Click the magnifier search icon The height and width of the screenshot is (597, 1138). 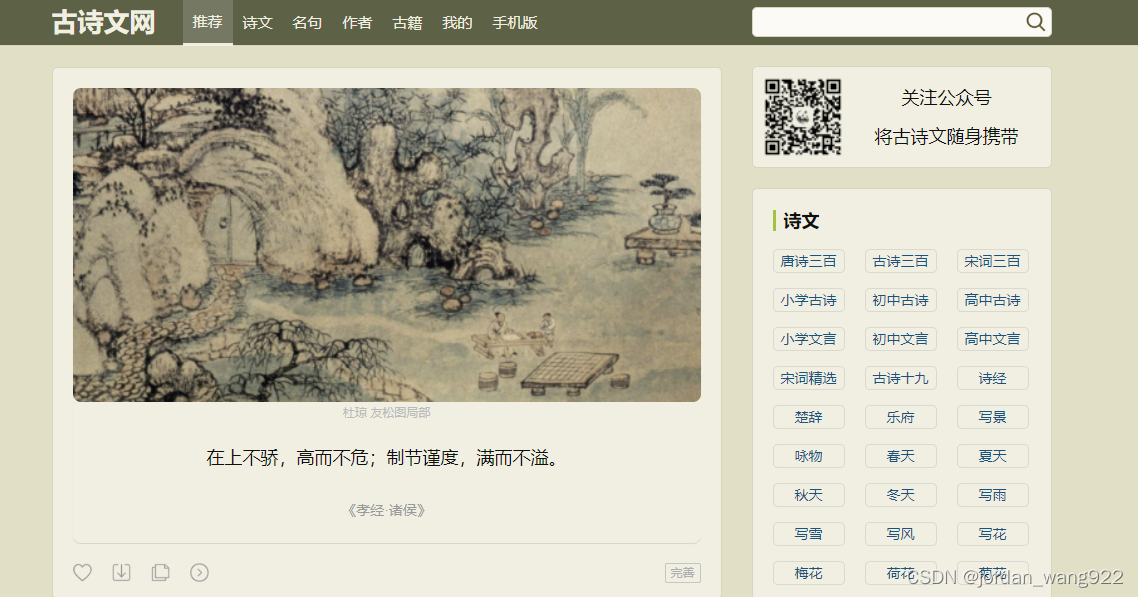(x=1035, y=22)
